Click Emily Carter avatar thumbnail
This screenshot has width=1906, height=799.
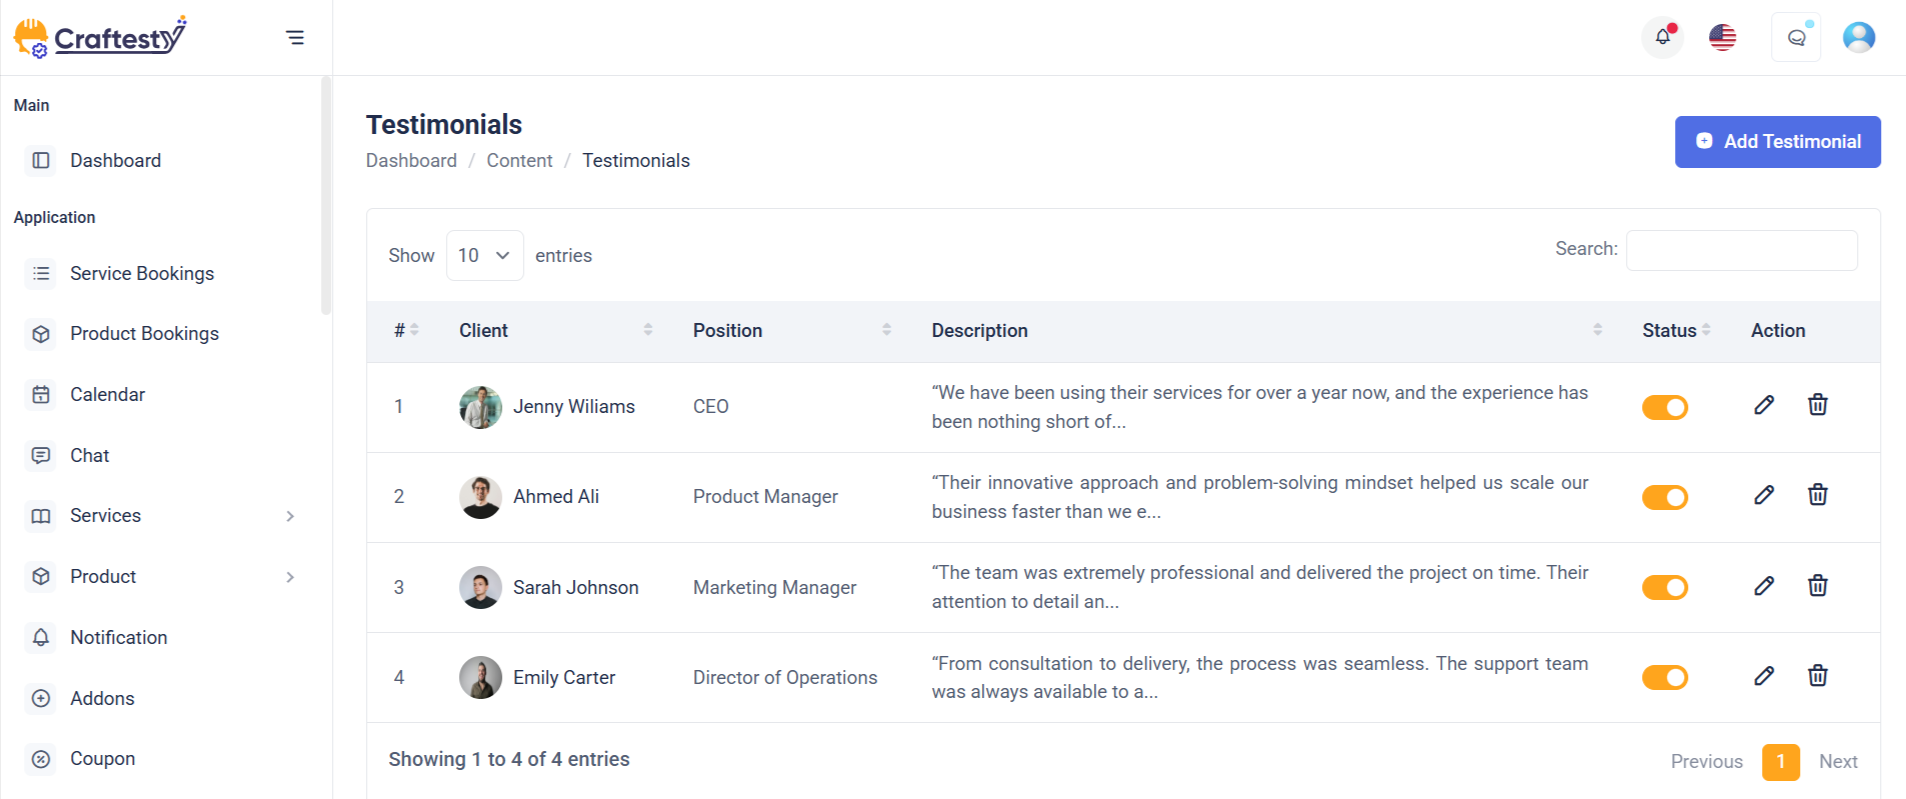click(481, 678)
